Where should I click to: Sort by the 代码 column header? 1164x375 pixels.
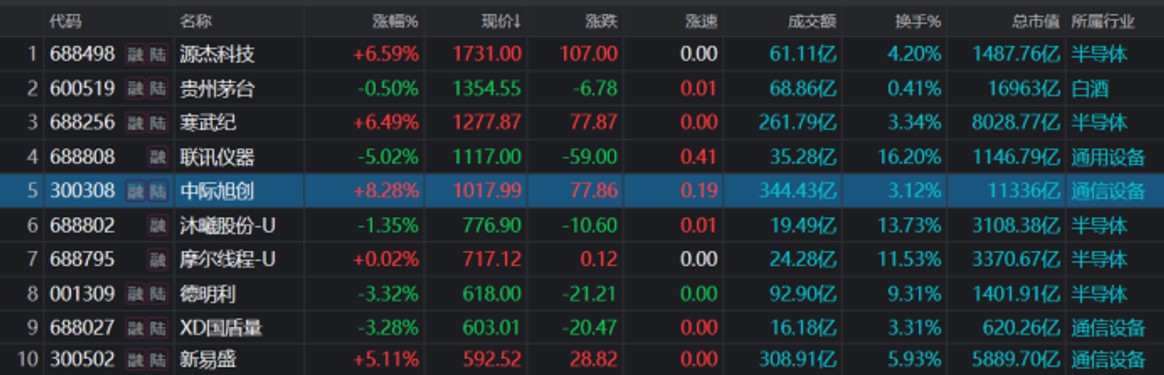click(x=65, y=22)
